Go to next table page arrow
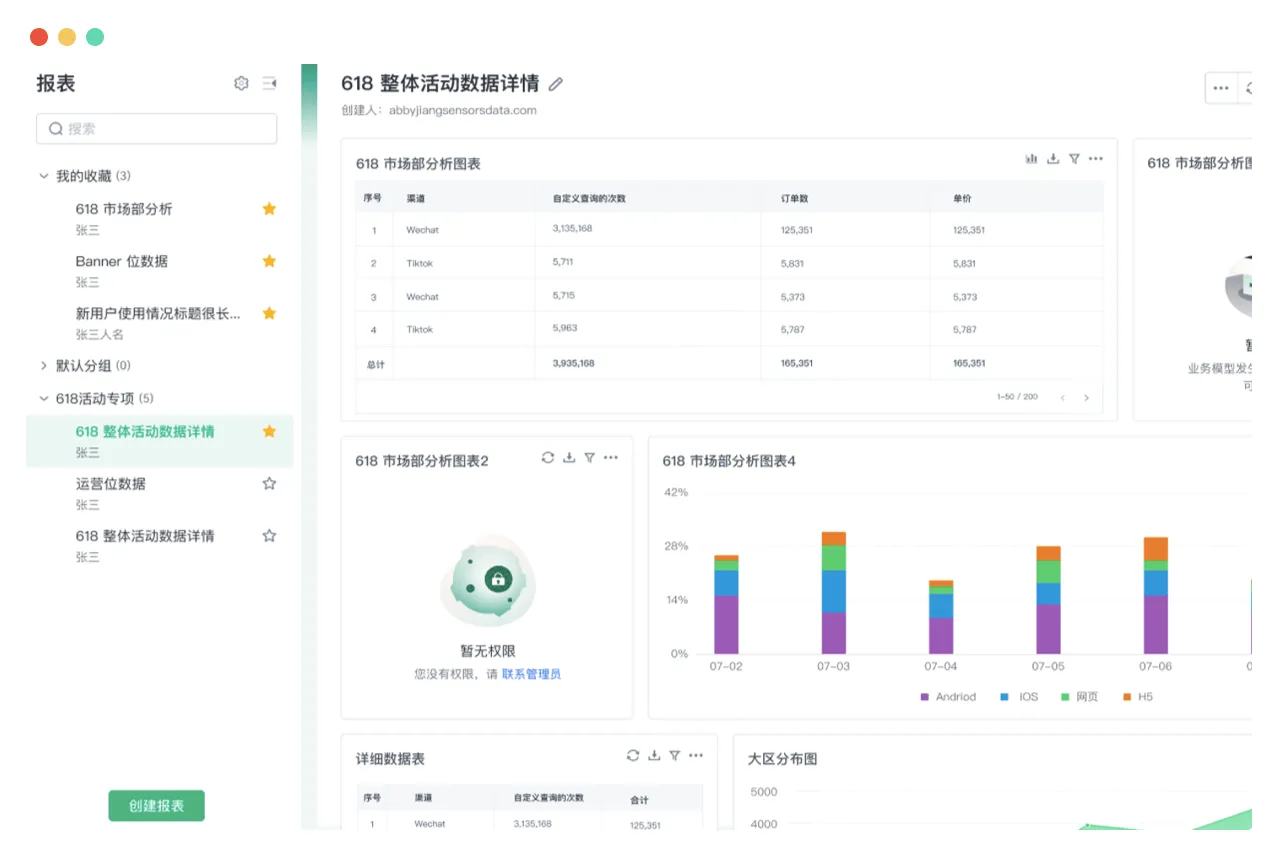Viewport: 1278px width, 864px height. pyautogui.click(x=1086, y=398)
